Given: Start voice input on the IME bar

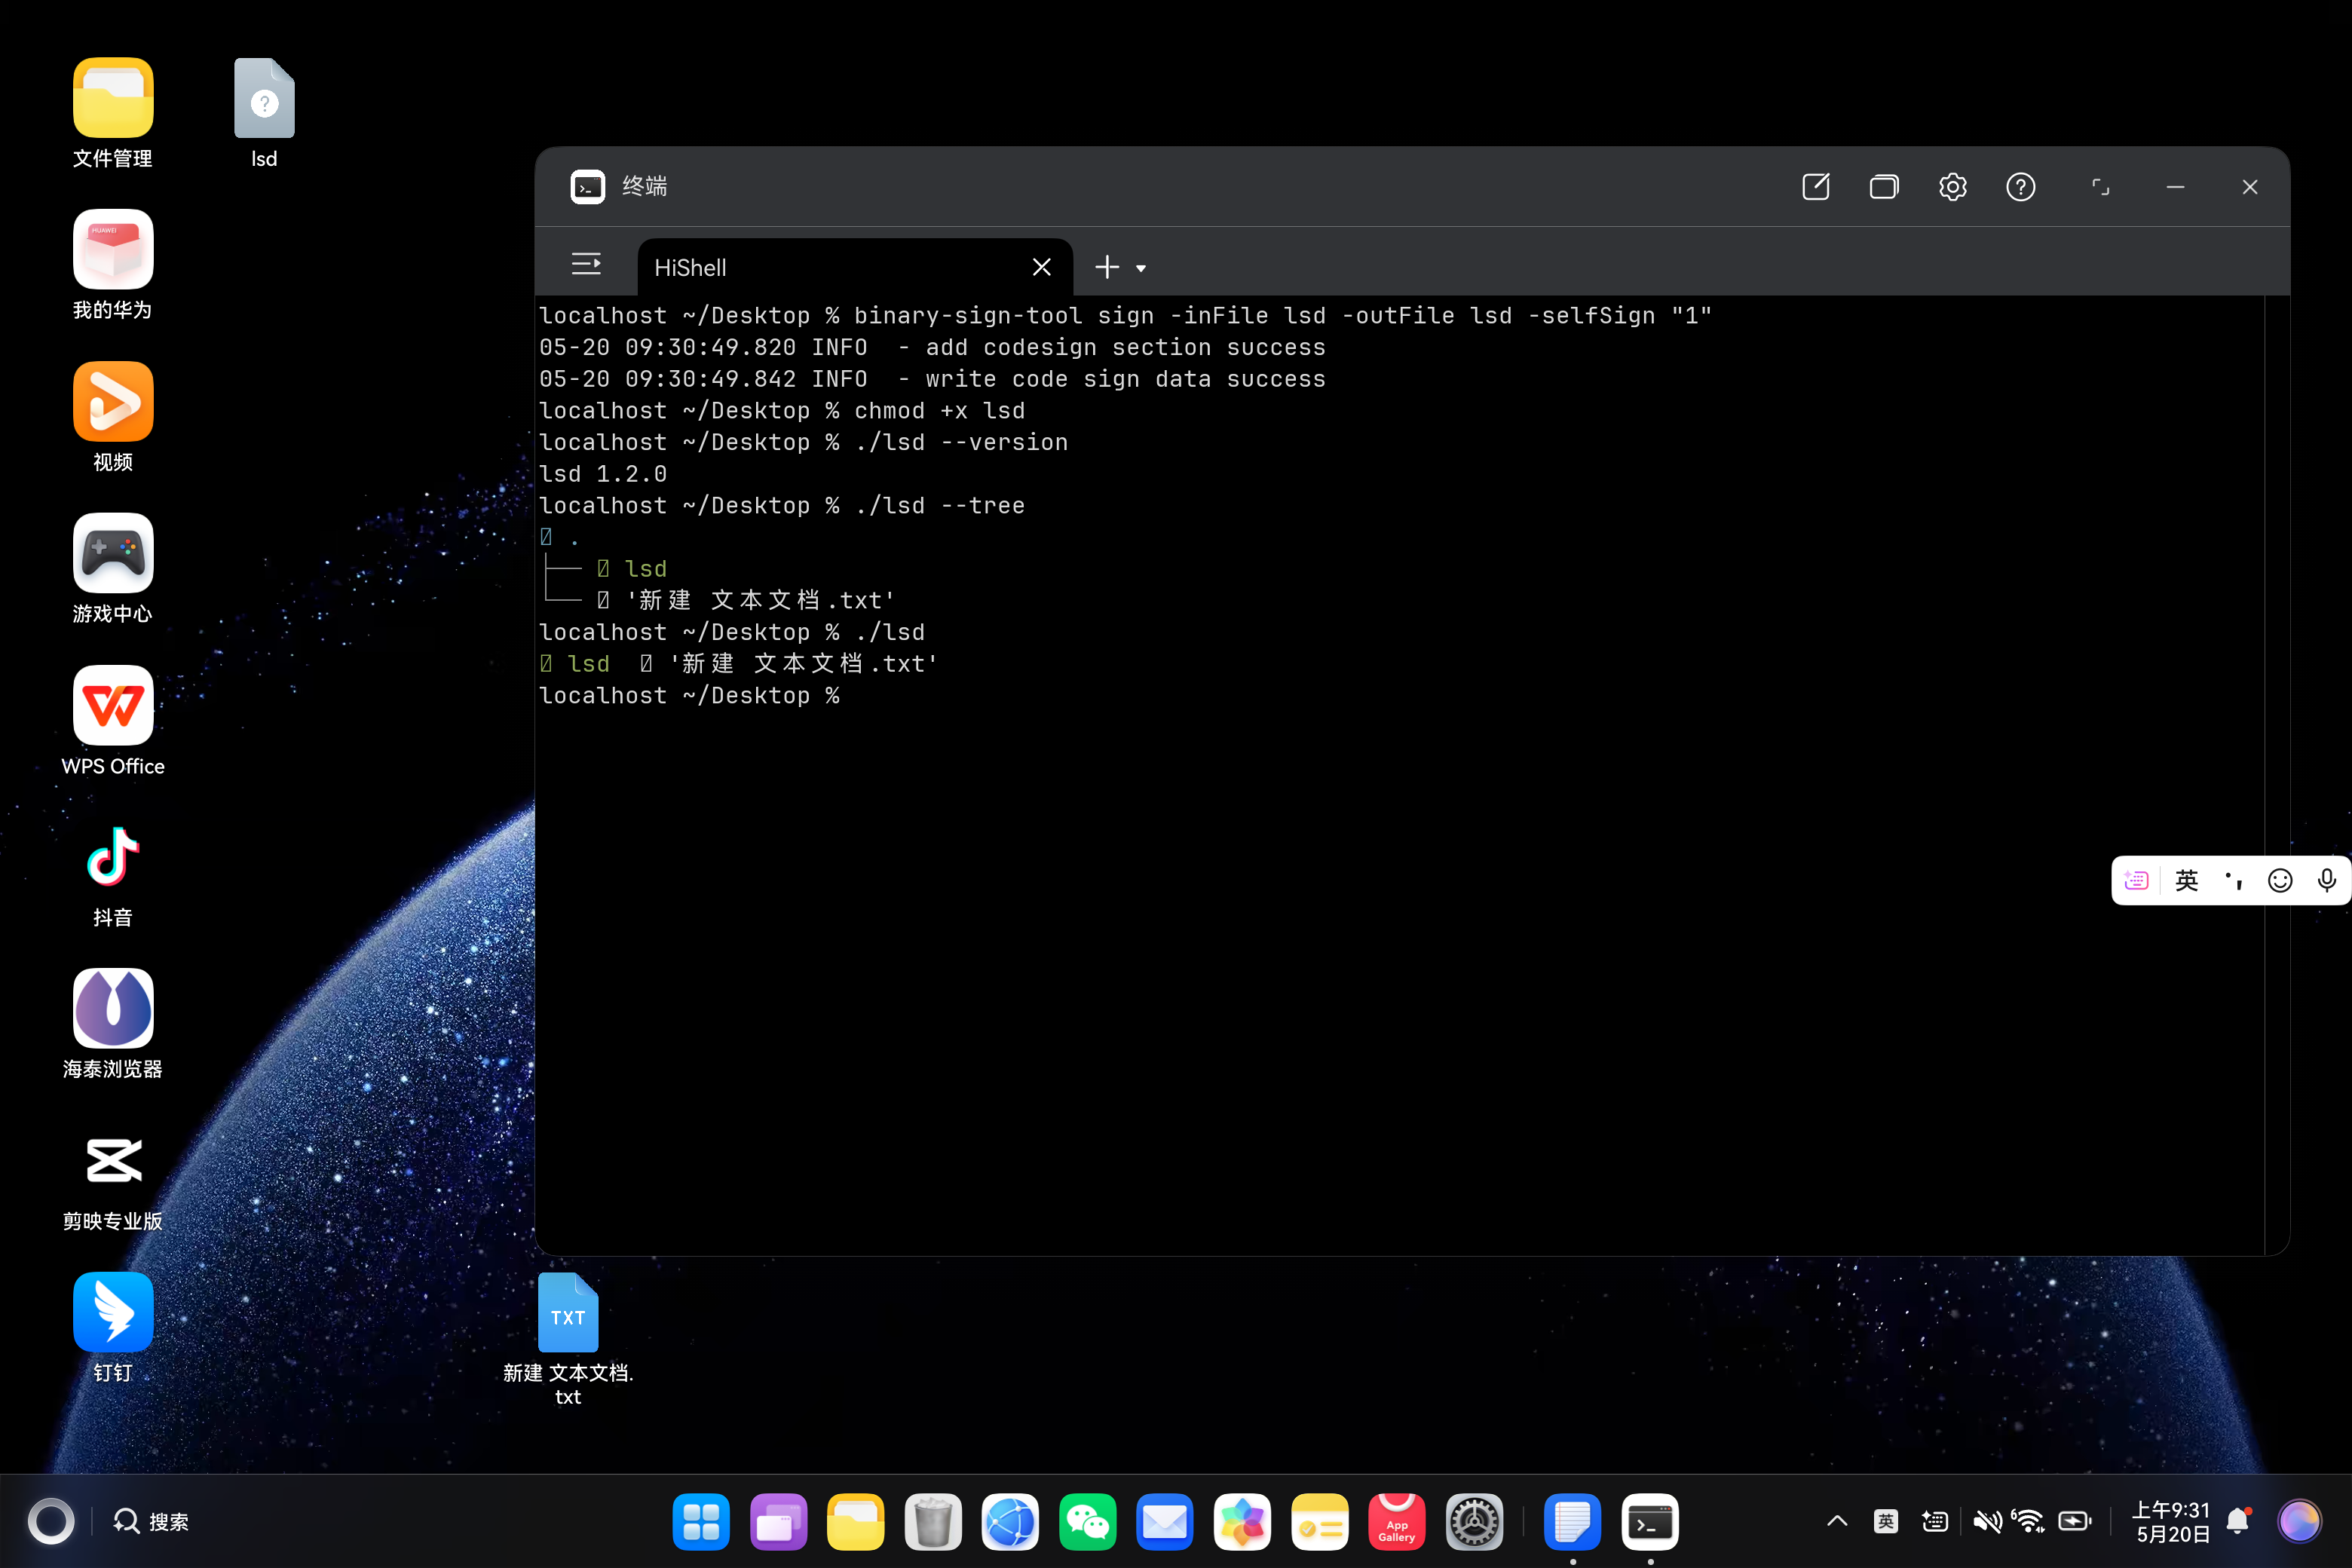Looking at the screenshot, I should click(x=2327, y=880).
